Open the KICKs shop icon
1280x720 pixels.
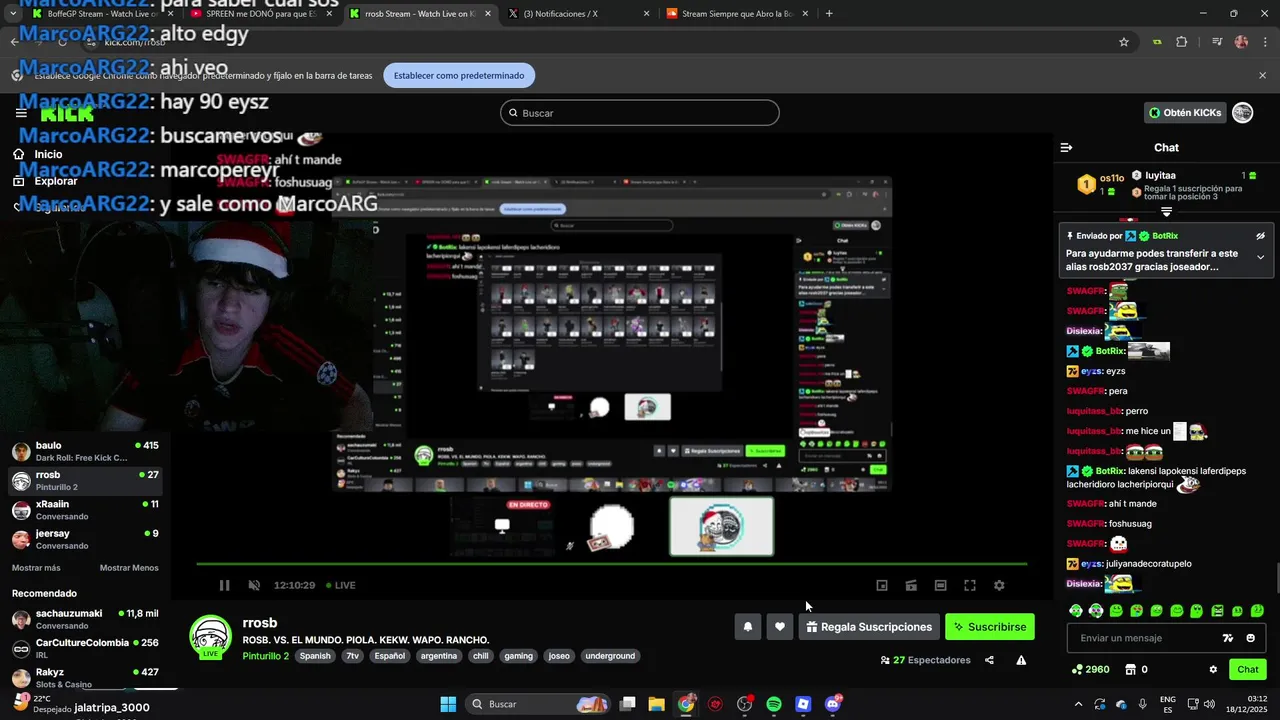tap(1131, 669)
